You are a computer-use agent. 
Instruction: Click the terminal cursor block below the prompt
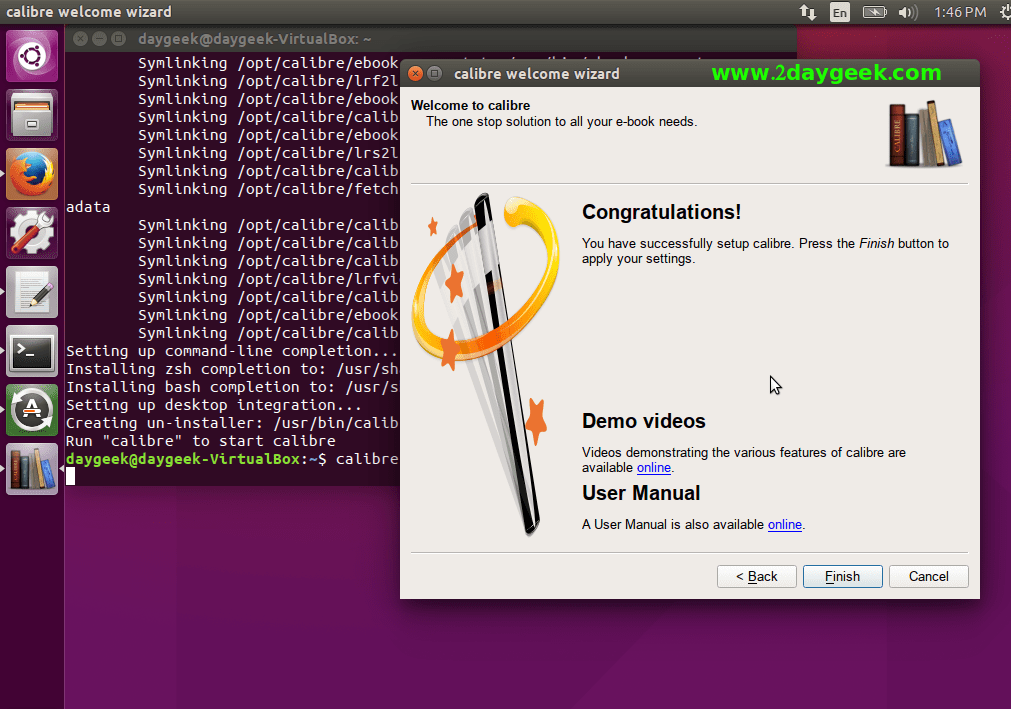[70, 476]
